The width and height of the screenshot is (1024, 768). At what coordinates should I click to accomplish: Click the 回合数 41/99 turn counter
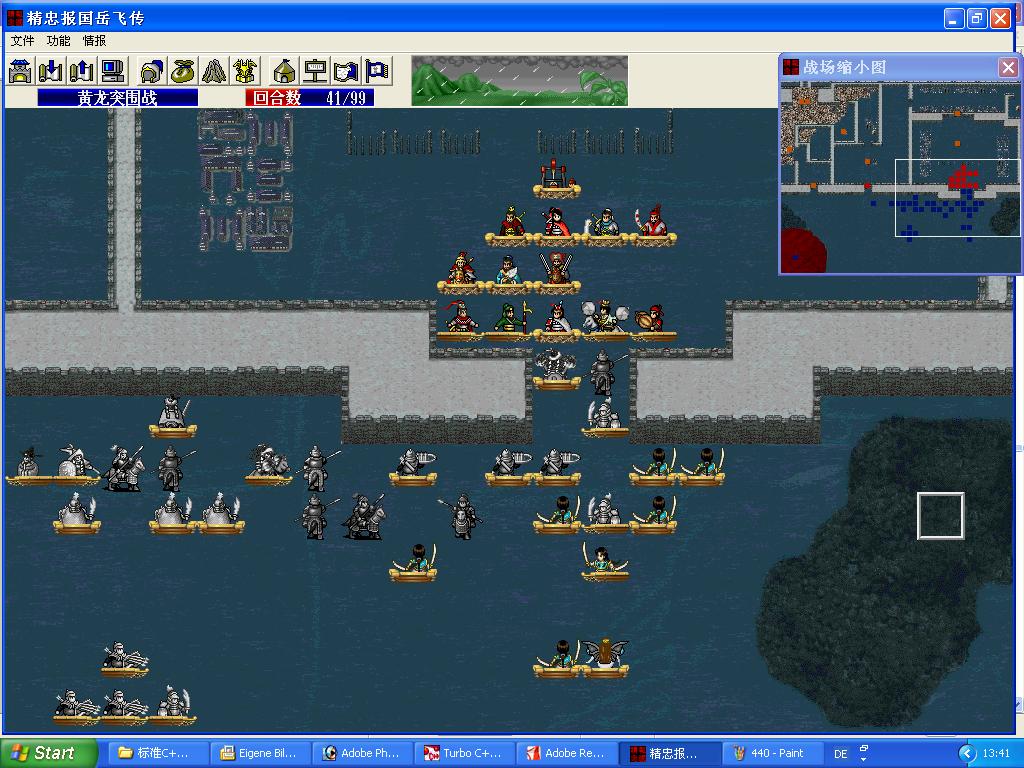pos(310,98)
